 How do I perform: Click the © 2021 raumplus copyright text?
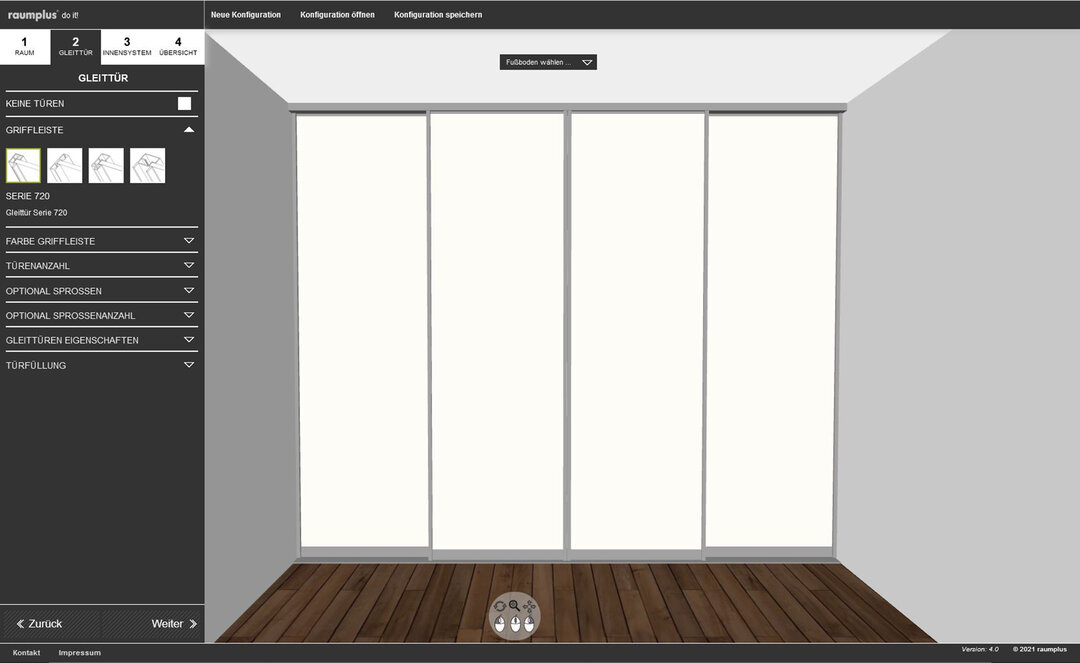coord(1039,649)
